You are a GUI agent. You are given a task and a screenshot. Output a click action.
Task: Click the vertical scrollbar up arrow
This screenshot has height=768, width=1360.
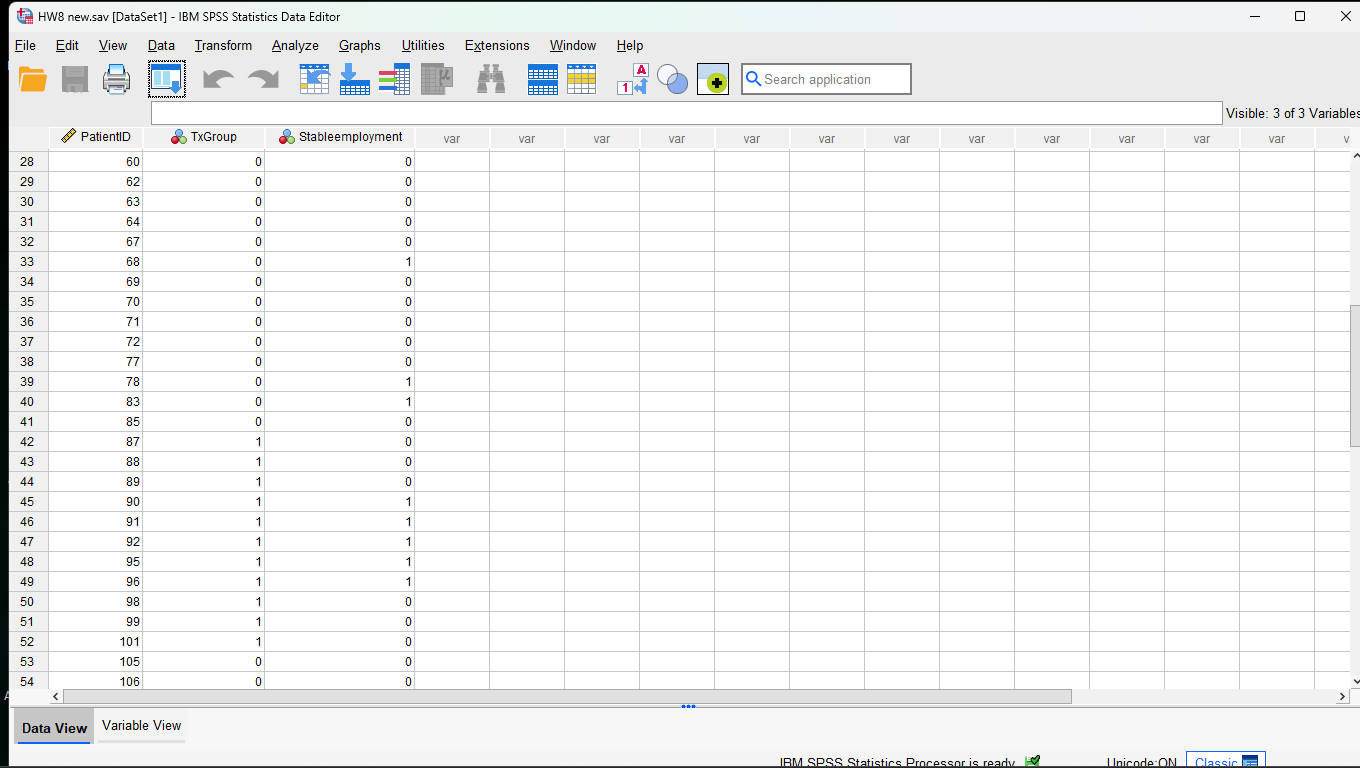tap(1355, 156)
